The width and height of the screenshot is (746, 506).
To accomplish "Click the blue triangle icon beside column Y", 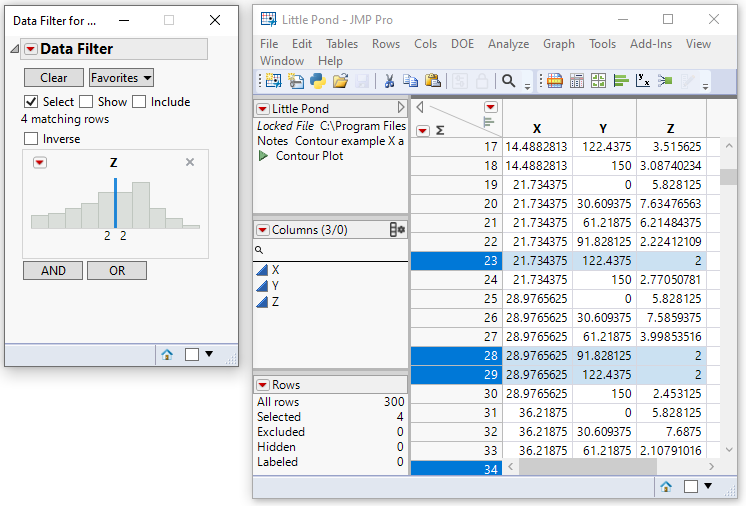I will (x=262, y=286).
